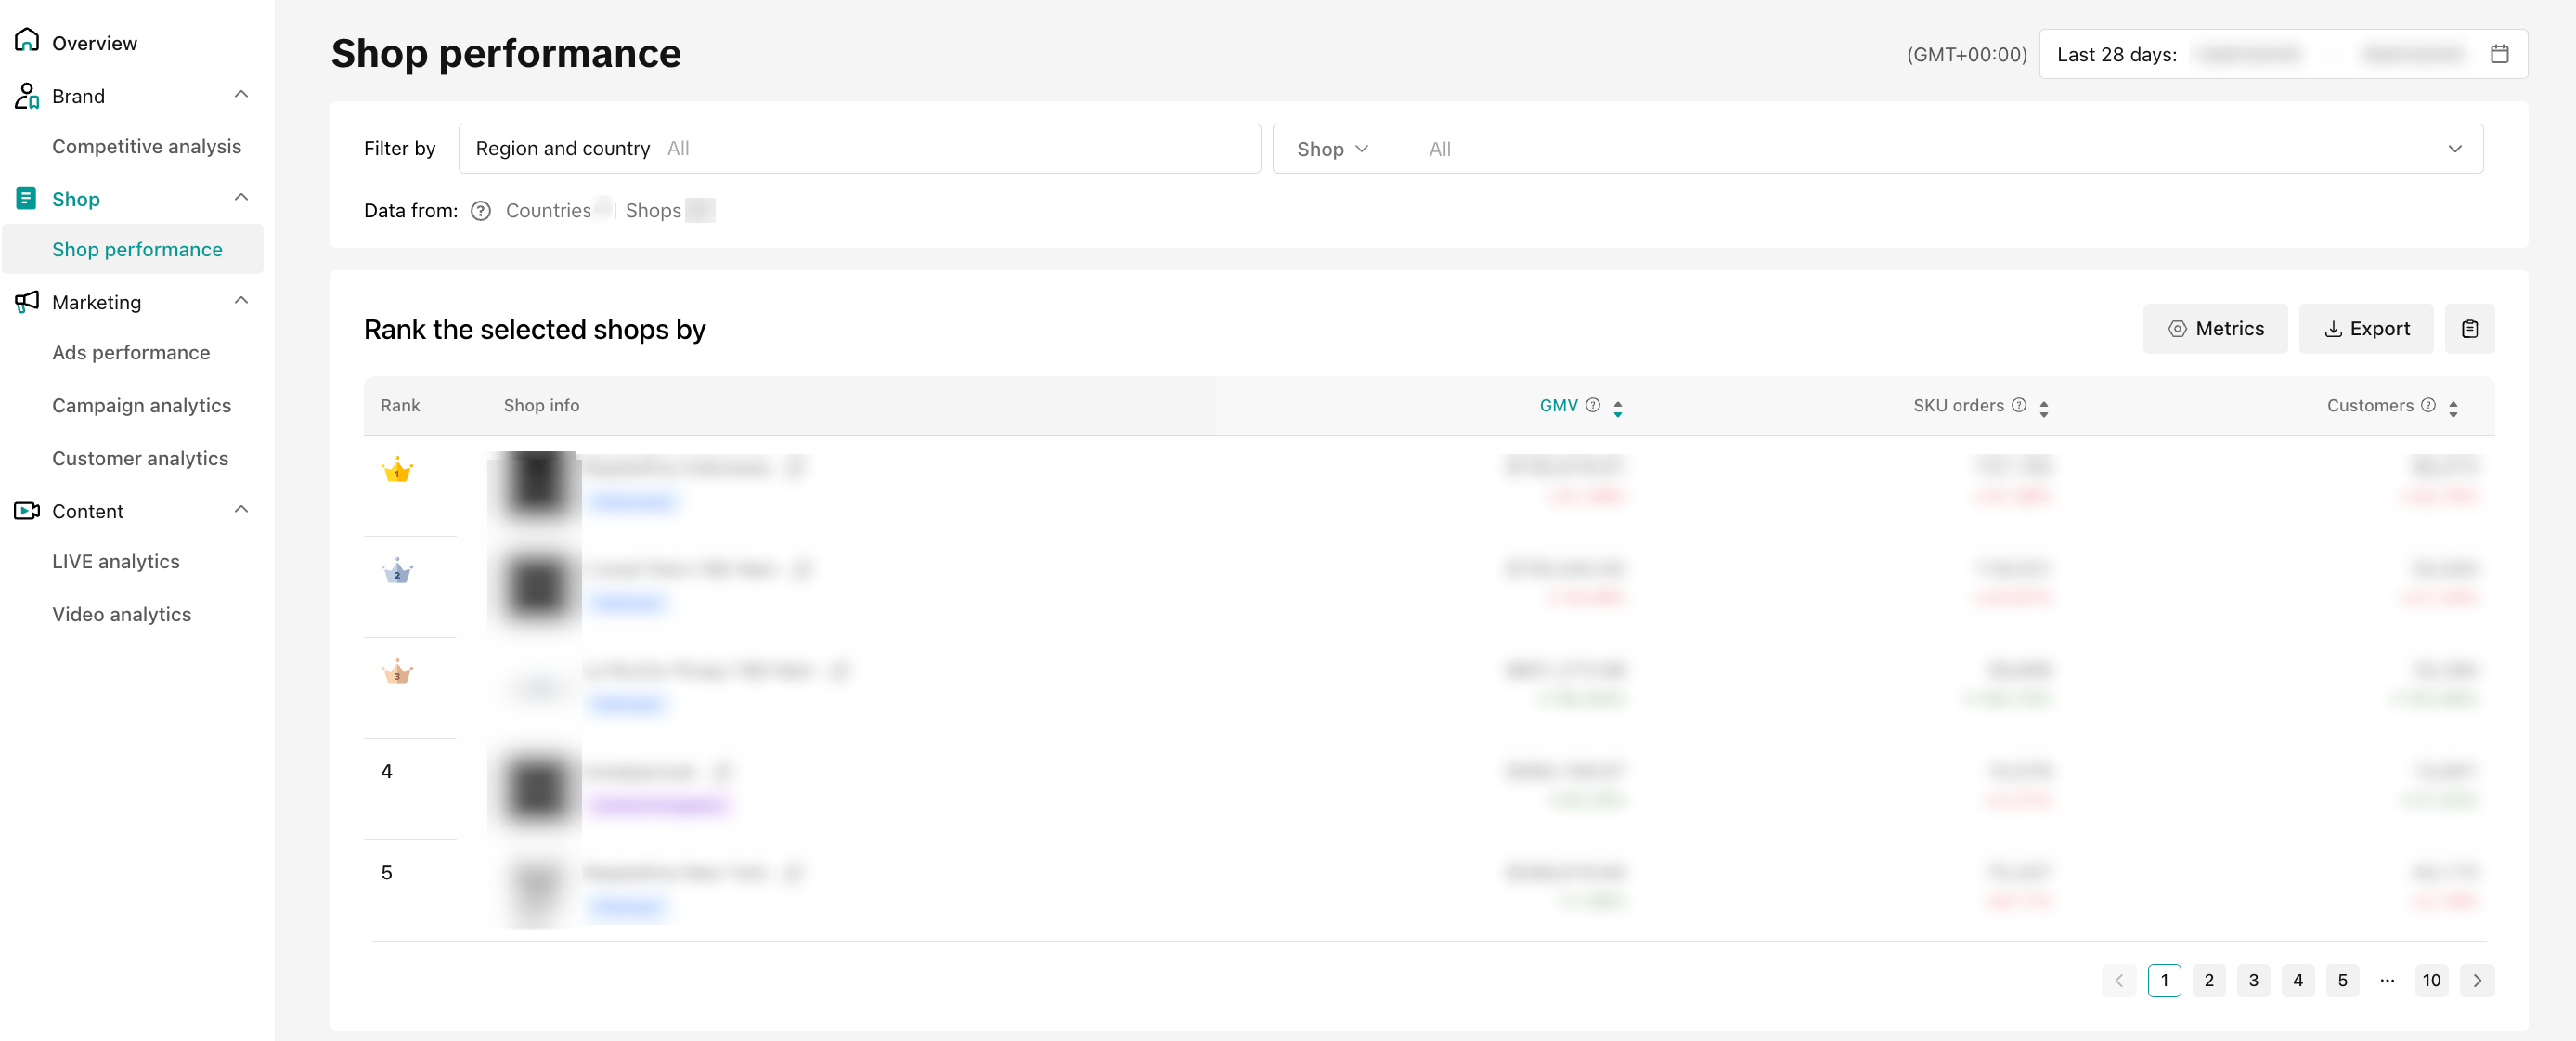Open Ads performance page
The height and width of the screenshot is (1041, 2576).
(131, 353)
